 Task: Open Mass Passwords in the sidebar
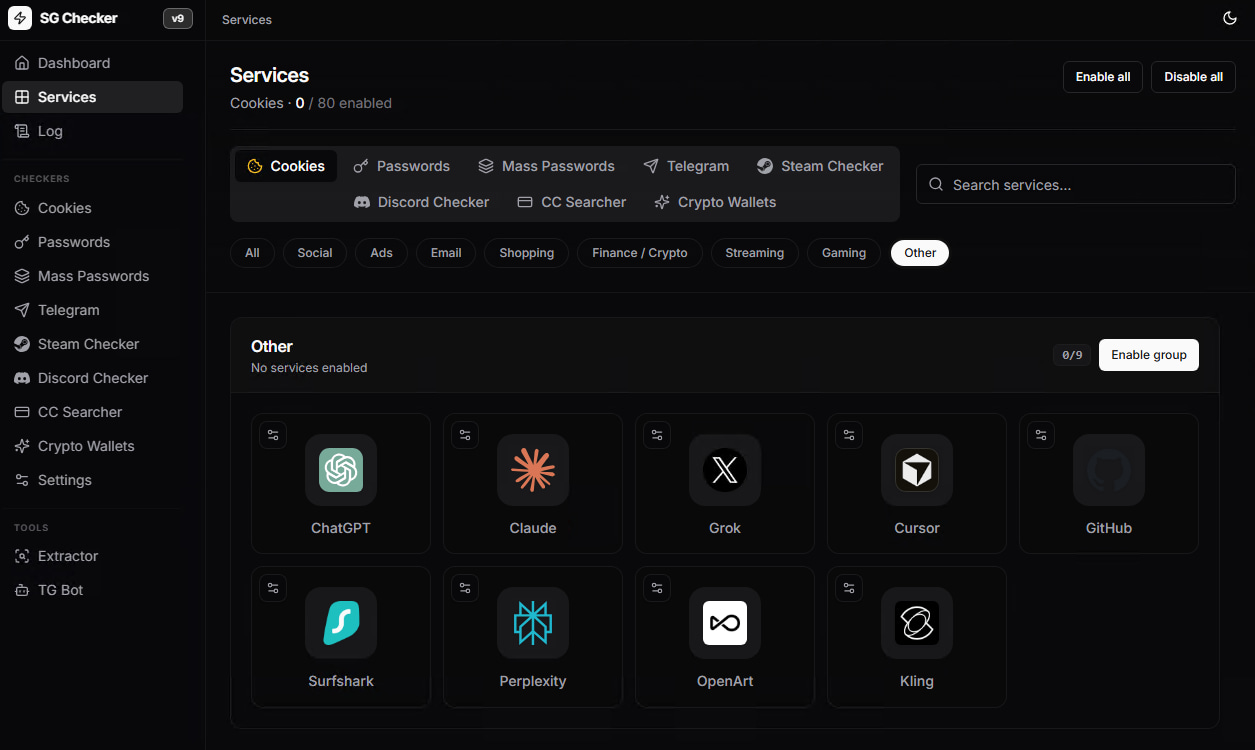[x=92, y=276]
